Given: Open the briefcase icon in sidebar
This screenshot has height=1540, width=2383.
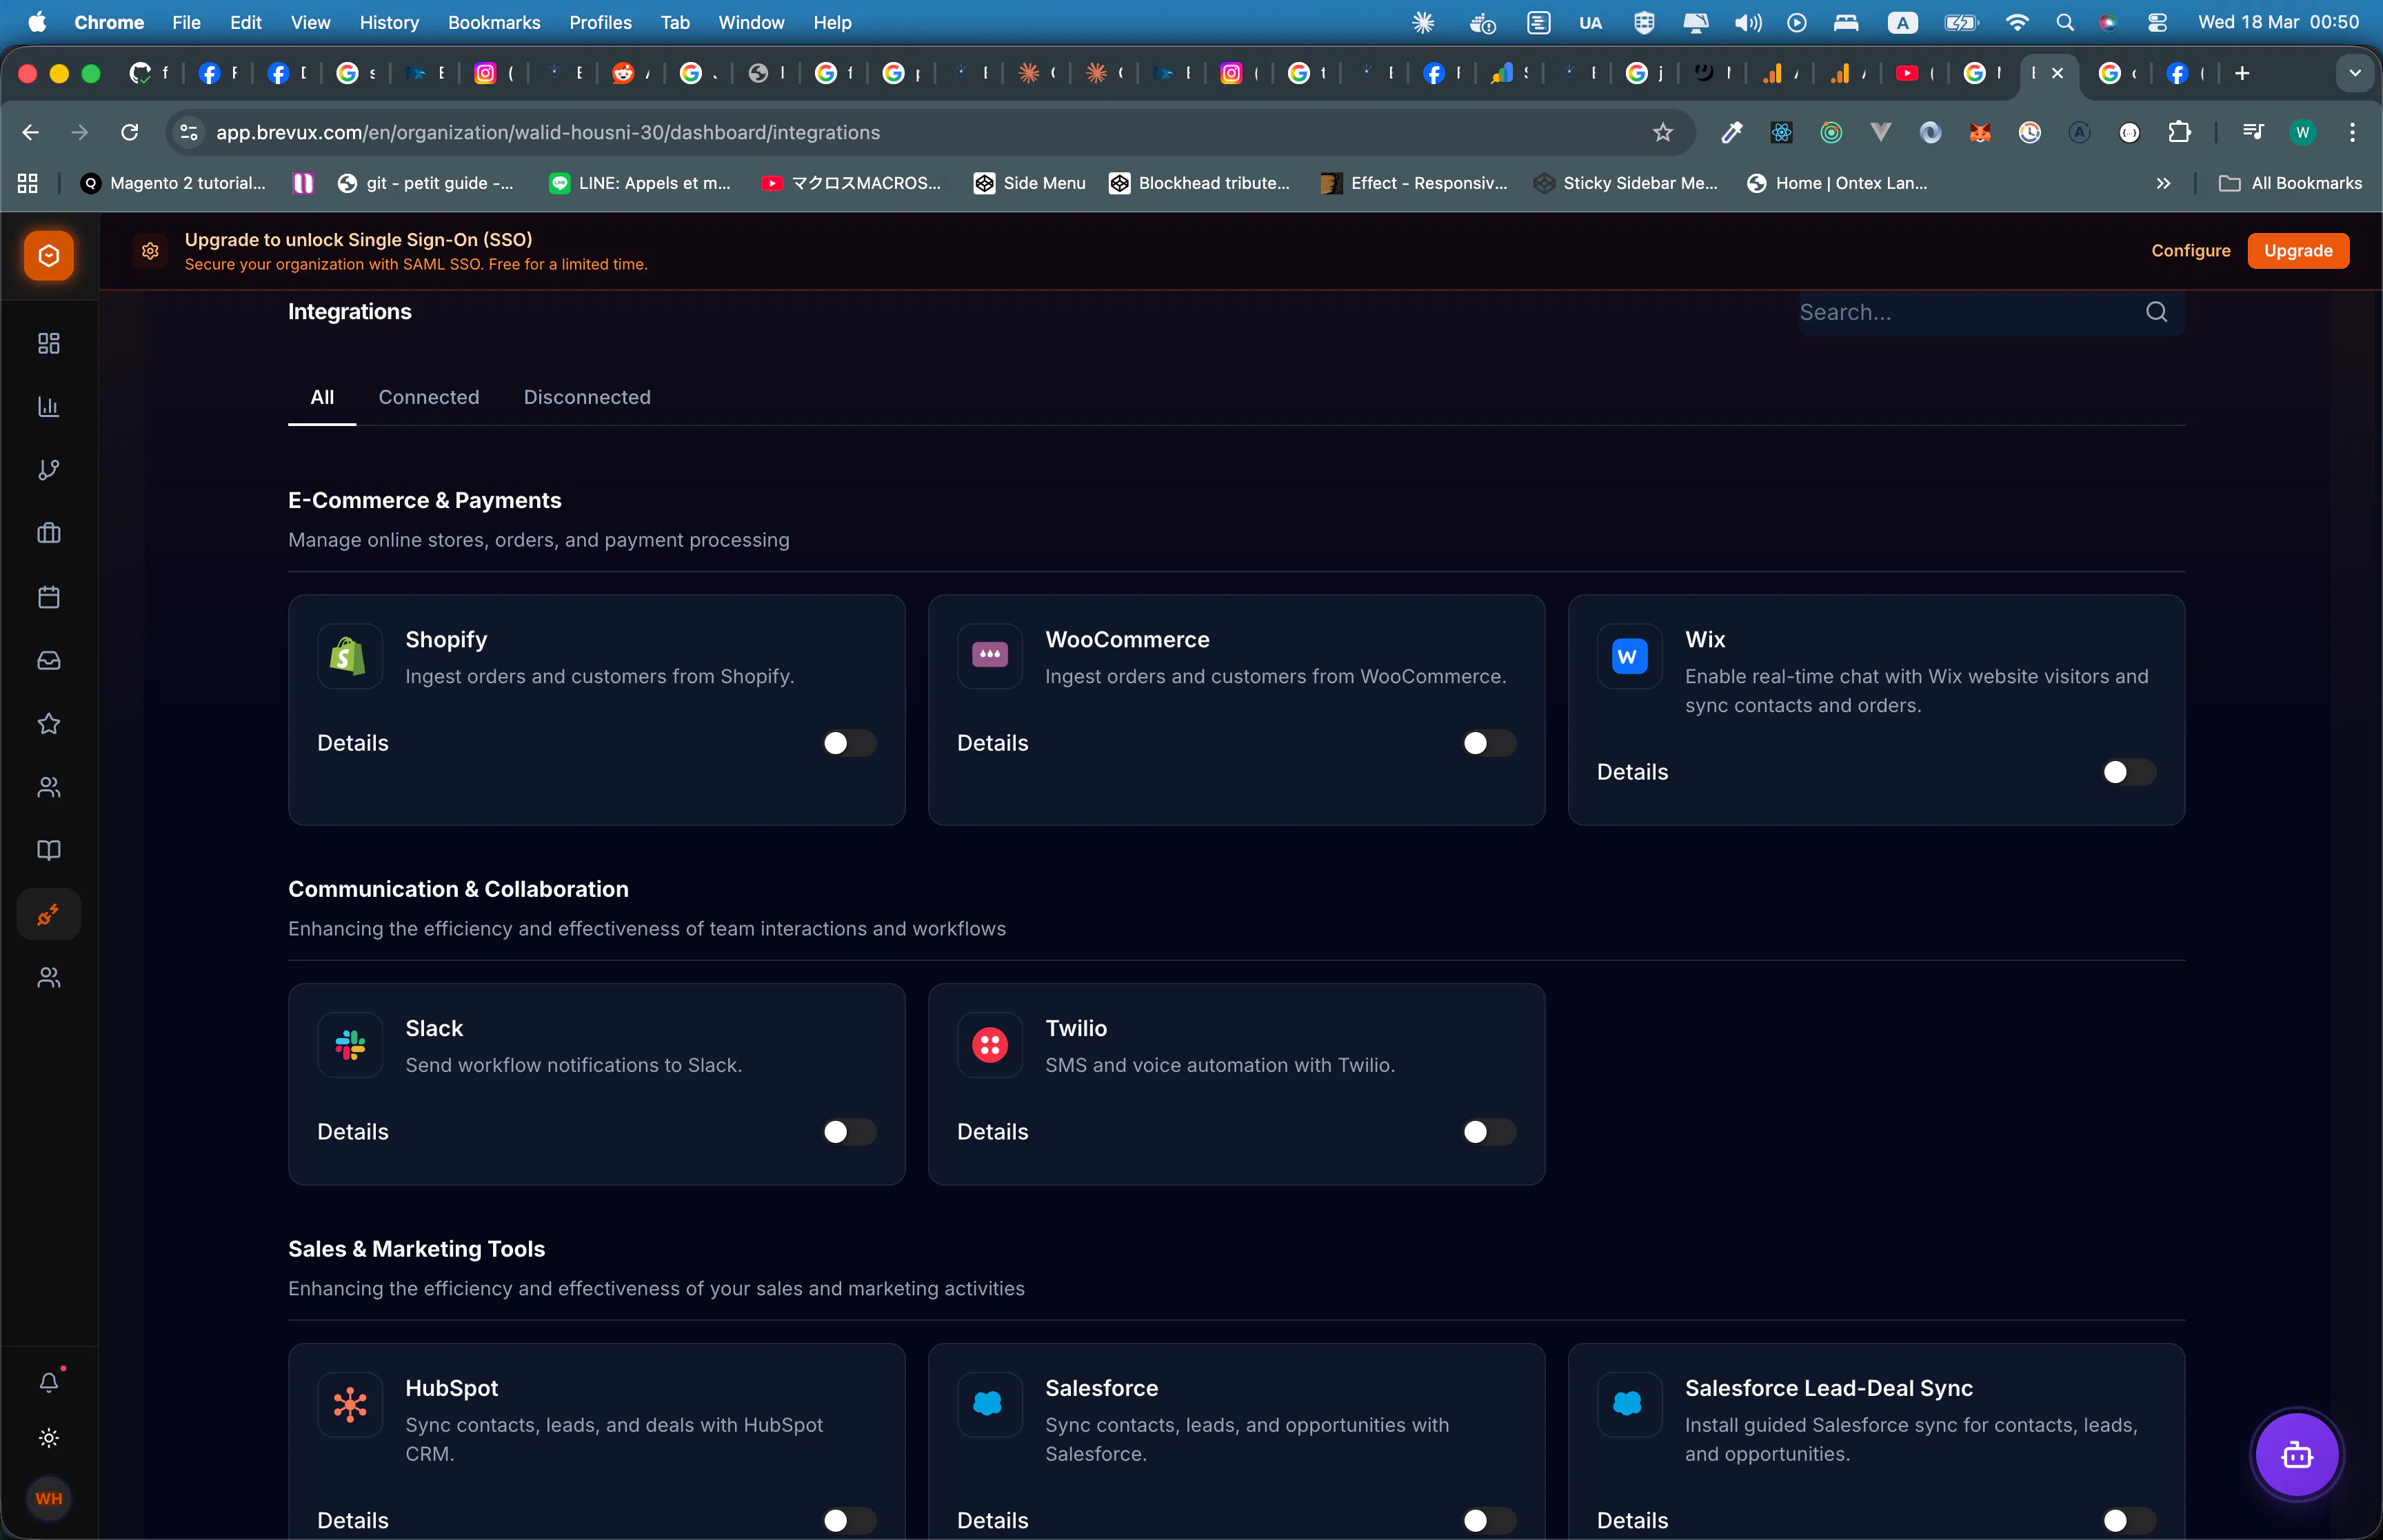Looking at the screenshot, I should (49, 533).
